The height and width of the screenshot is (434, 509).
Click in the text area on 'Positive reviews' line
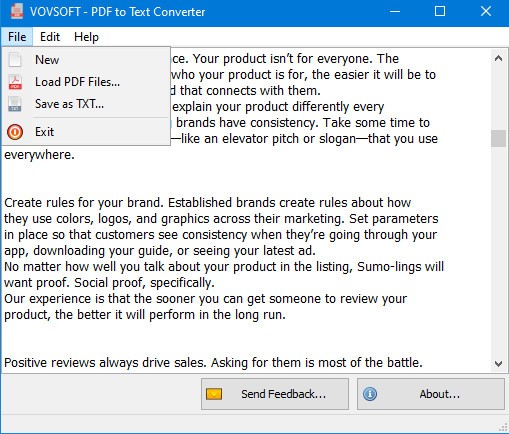pyautogui.click(x=213, y=363)
